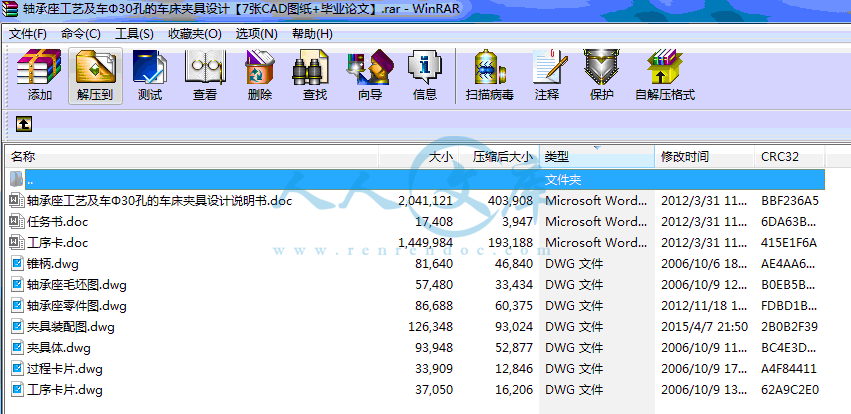Click the DWG icon of 过程卡片.dwg

[17, 369]
